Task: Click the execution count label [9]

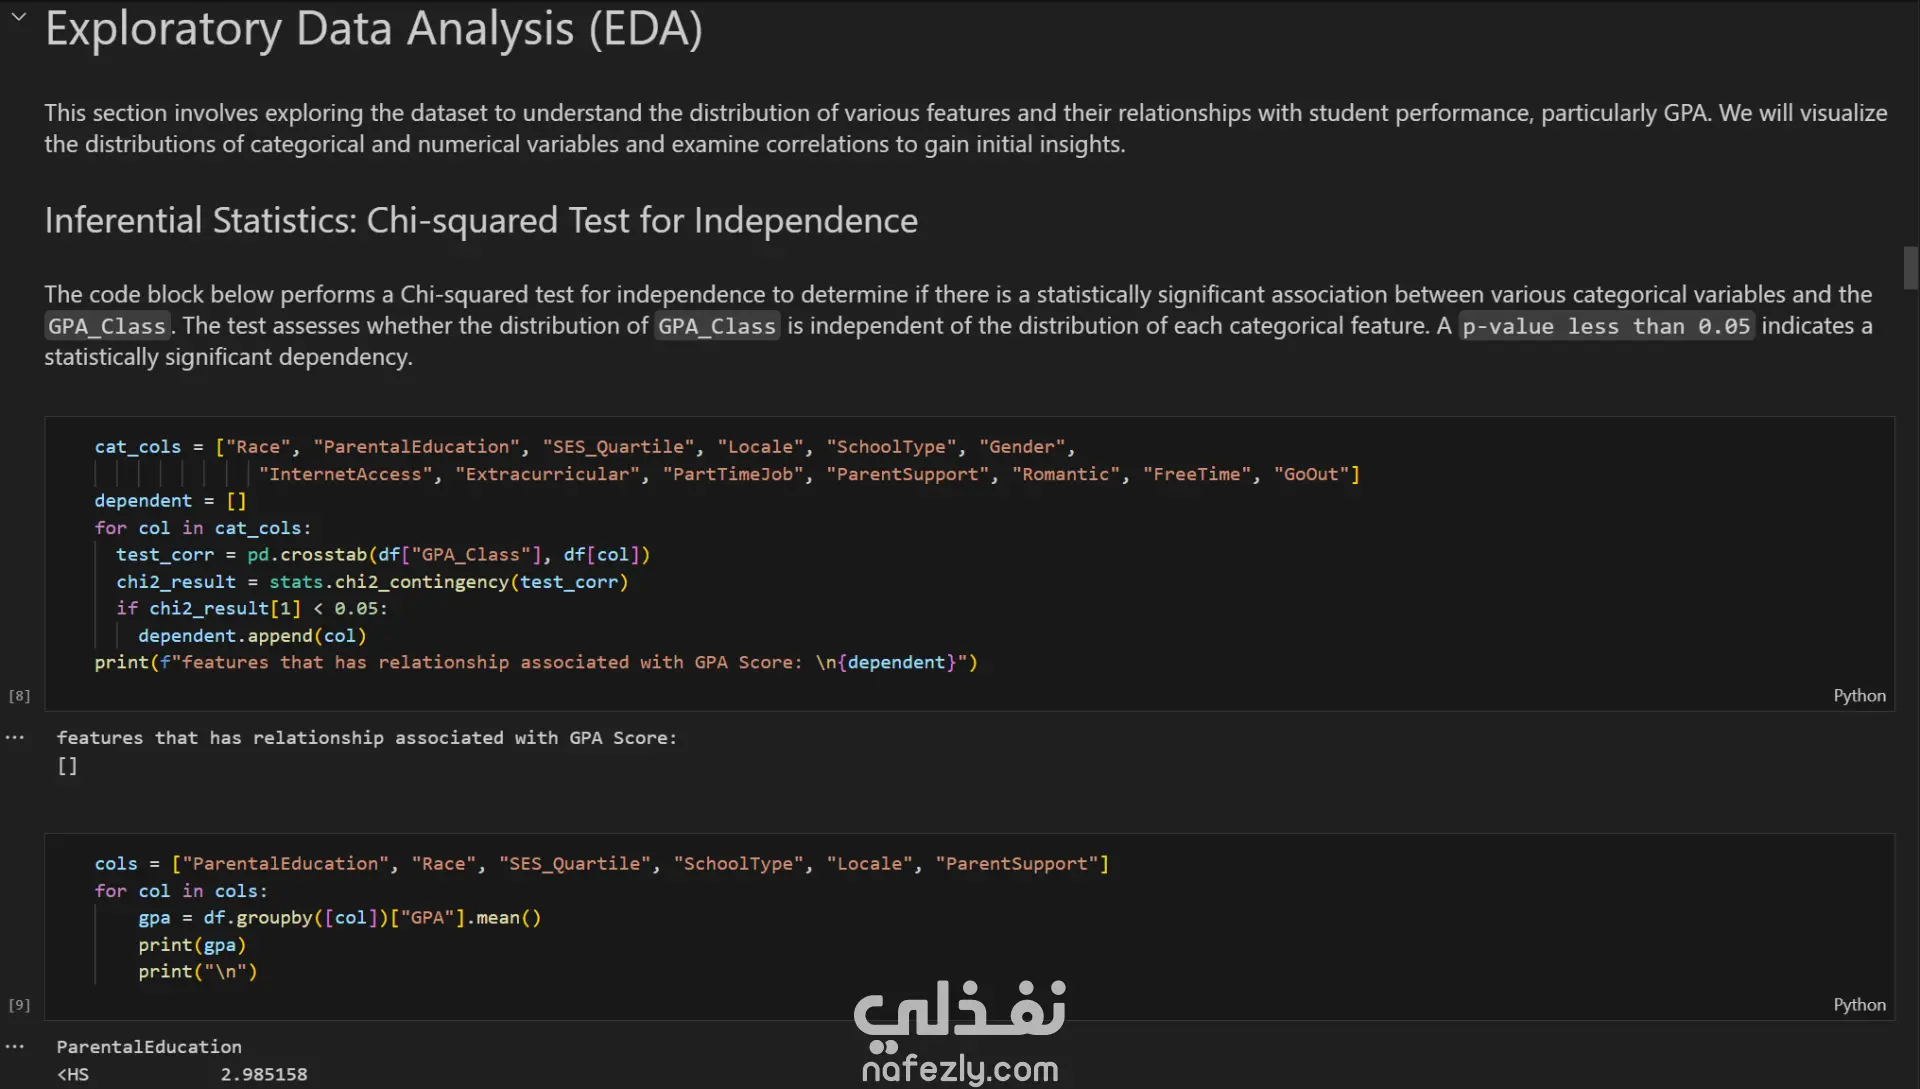Action: click(19, 1005)
